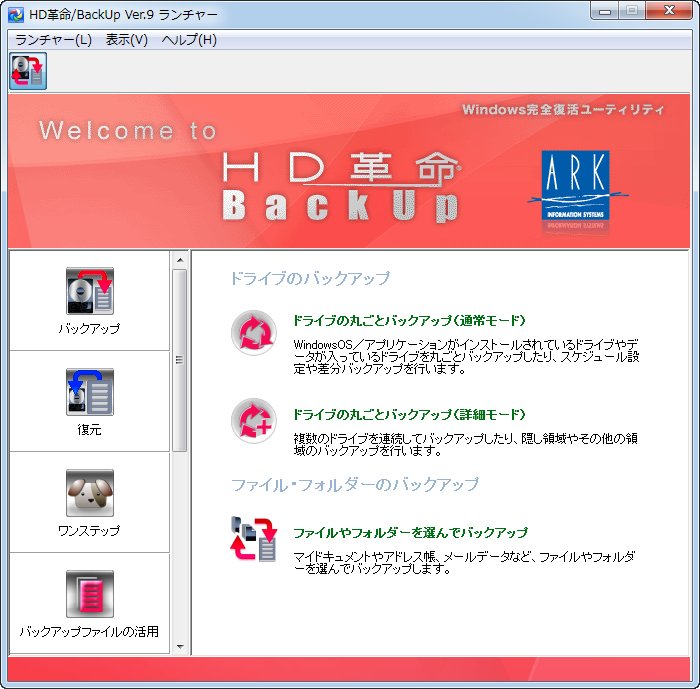Click the Windows完全復活ユーティリティ banner text

point(563,109)
